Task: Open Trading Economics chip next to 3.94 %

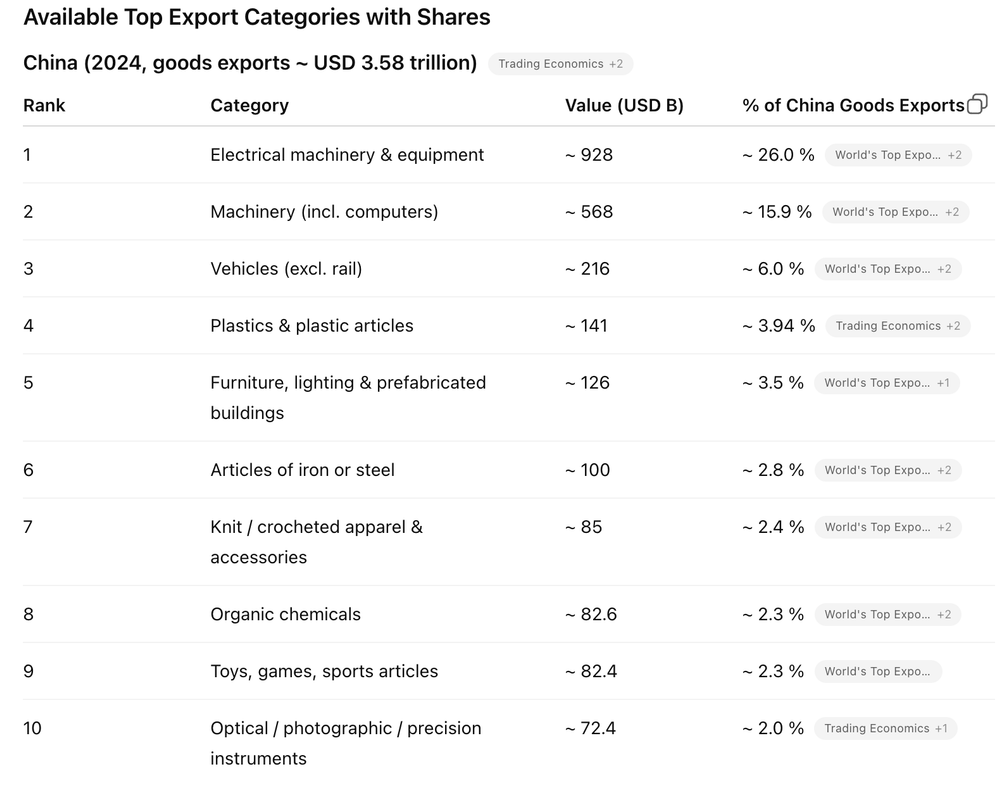Action: tap(898, 326)
